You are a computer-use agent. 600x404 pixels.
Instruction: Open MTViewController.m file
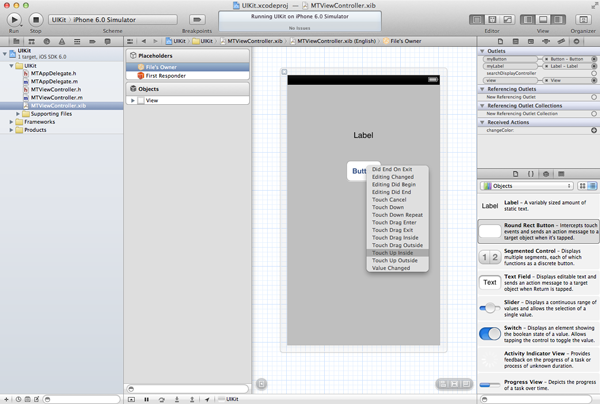(x=56, y=98)
